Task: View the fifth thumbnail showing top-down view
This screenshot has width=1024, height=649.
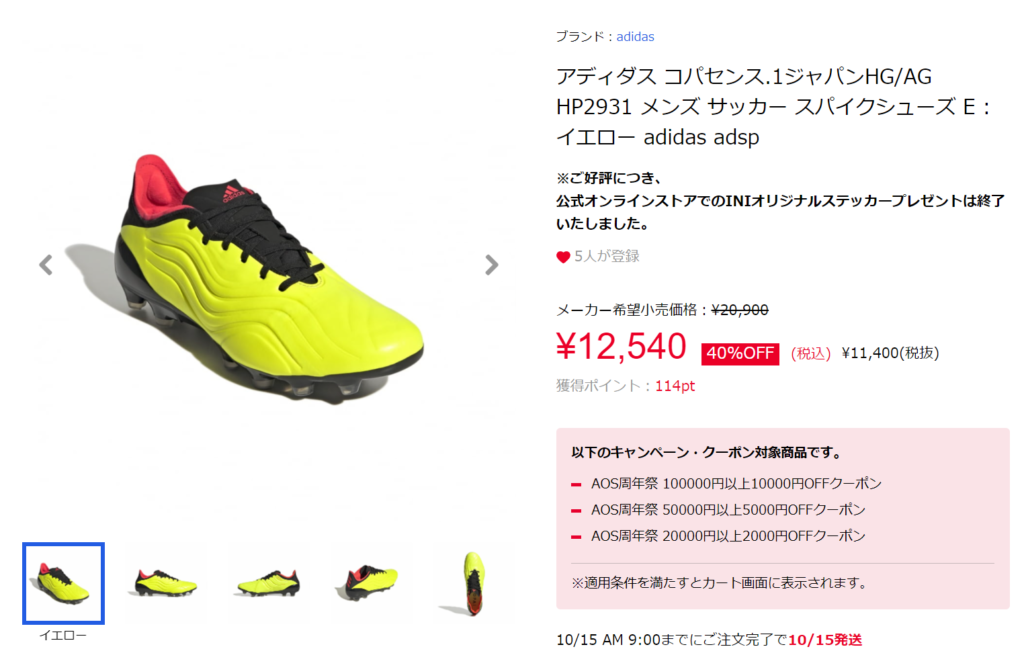Action: coord(474,583)
